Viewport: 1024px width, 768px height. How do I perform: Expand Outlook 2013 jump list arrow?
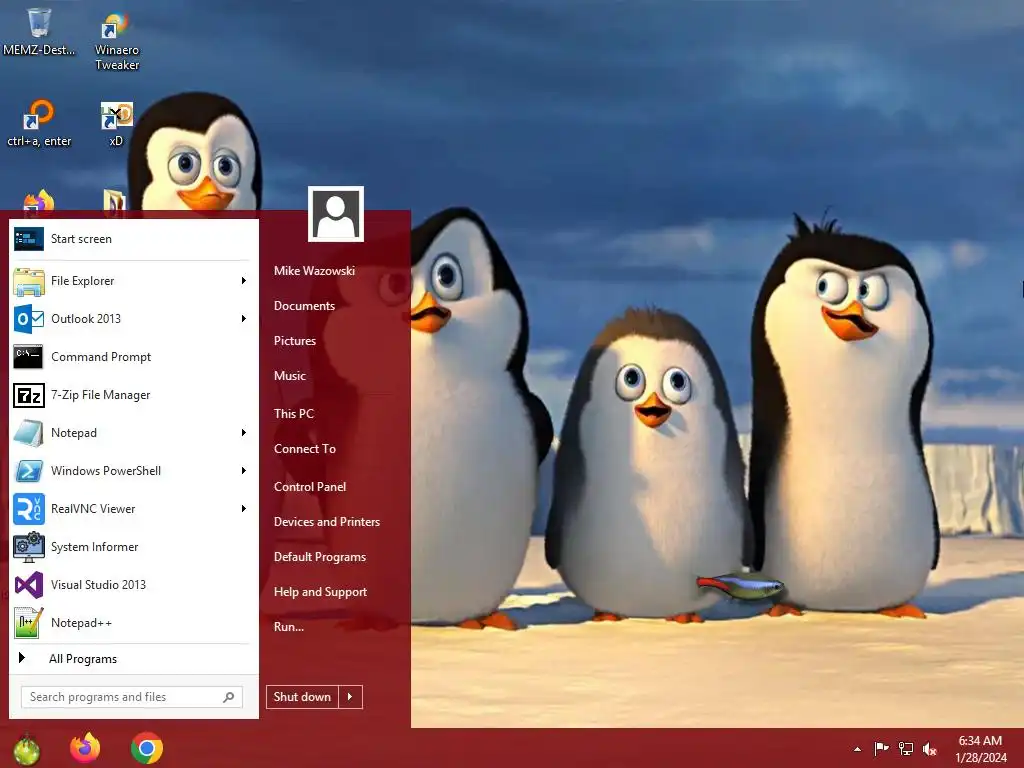point(244,319)
